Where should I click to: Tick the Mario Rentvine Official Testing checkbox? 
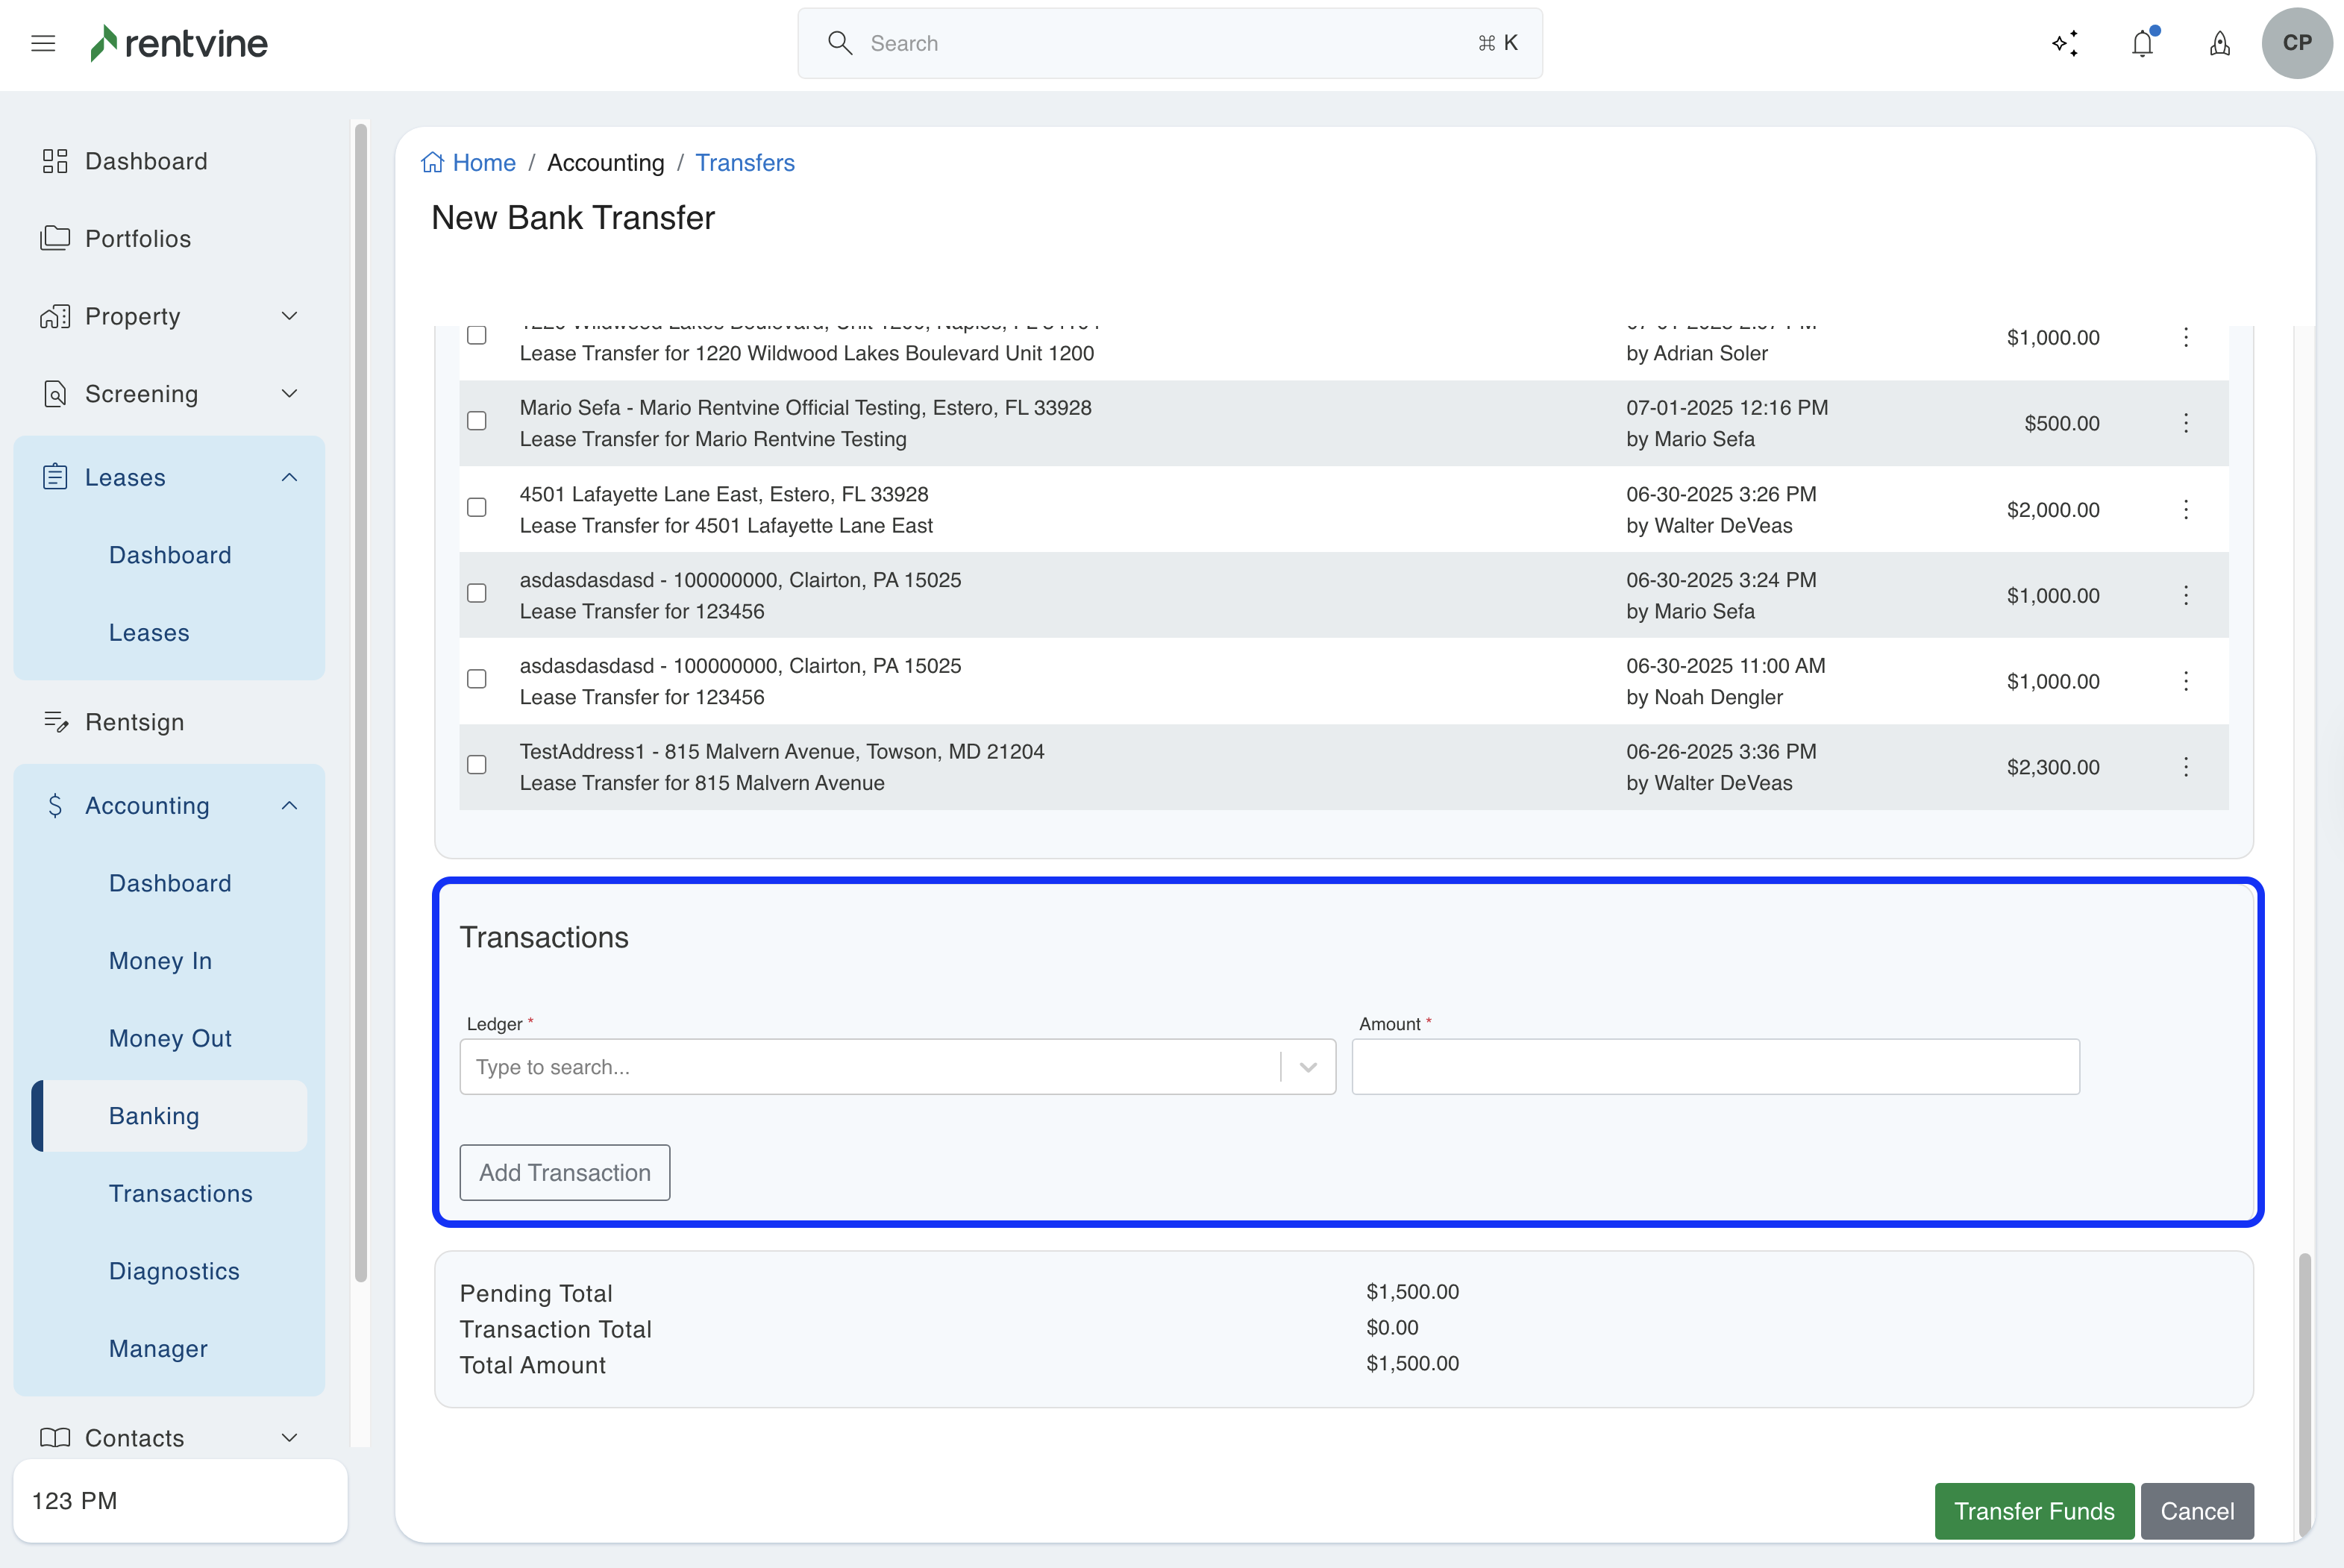tap(477, 421)
